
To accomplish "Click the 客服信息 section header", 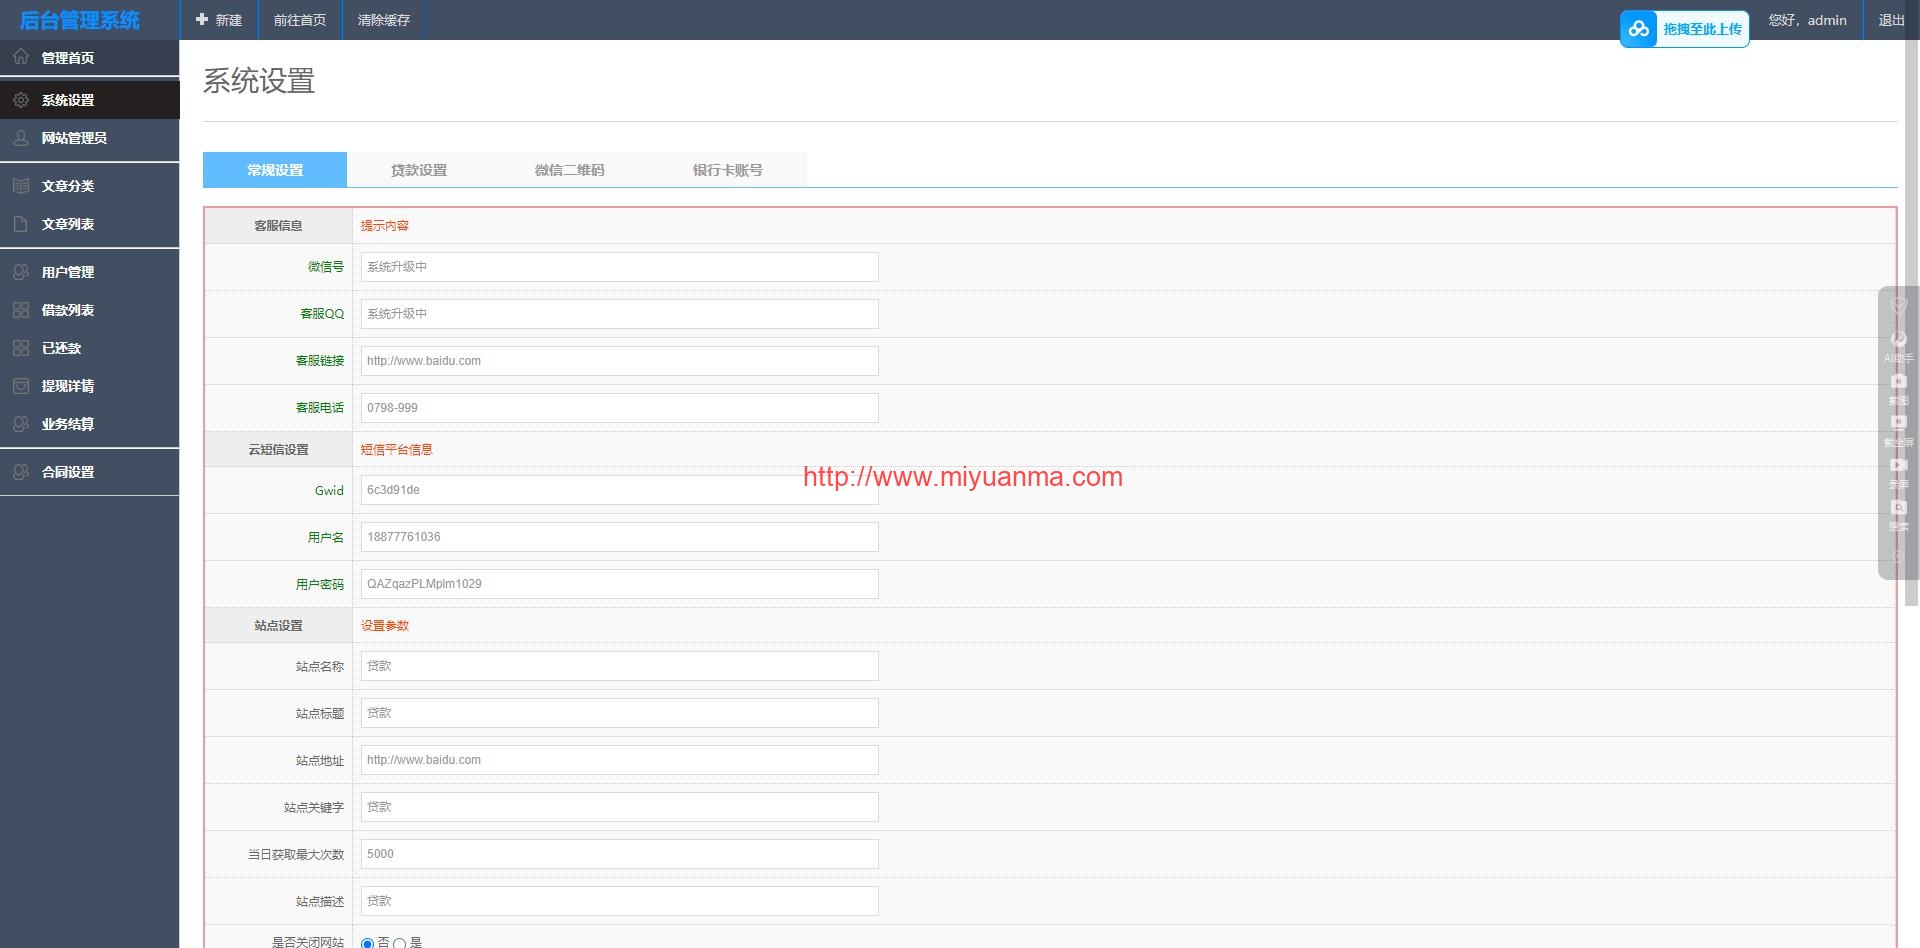I will pyautogui.click(x=278, y=226).
